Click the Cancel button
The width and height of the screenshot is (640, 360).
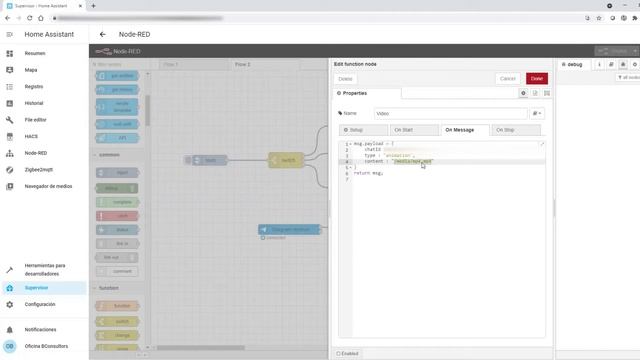(508, 79)
